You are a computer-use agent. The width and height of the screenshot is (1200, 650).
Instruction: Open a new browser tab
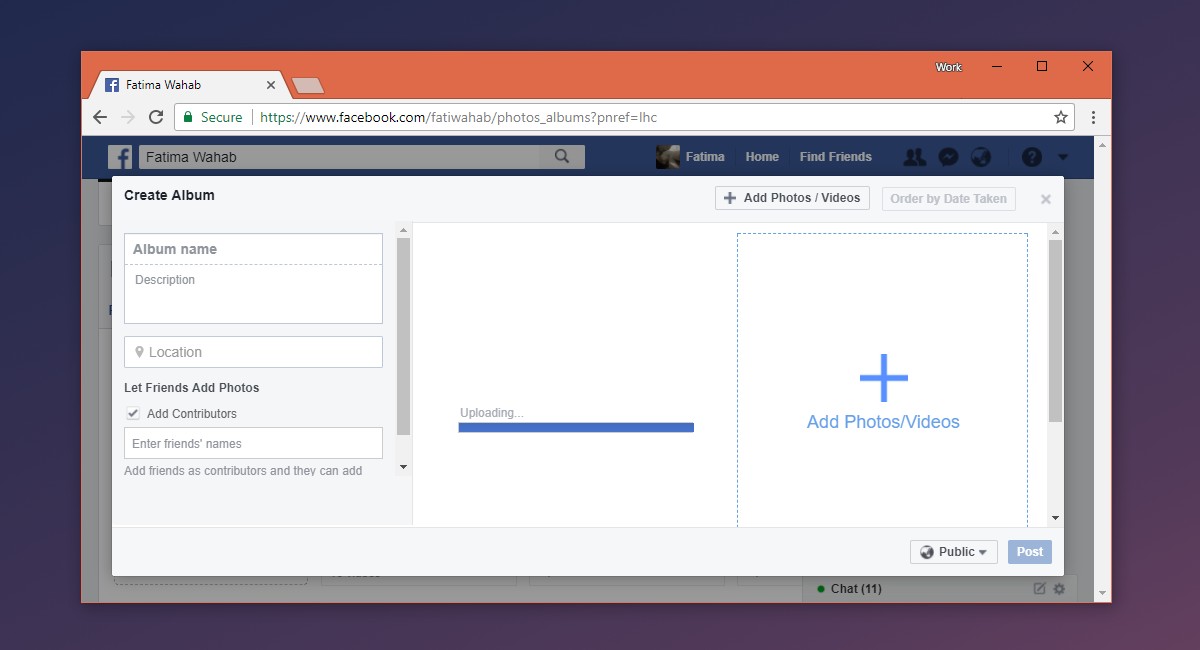[x=307, y=86]
